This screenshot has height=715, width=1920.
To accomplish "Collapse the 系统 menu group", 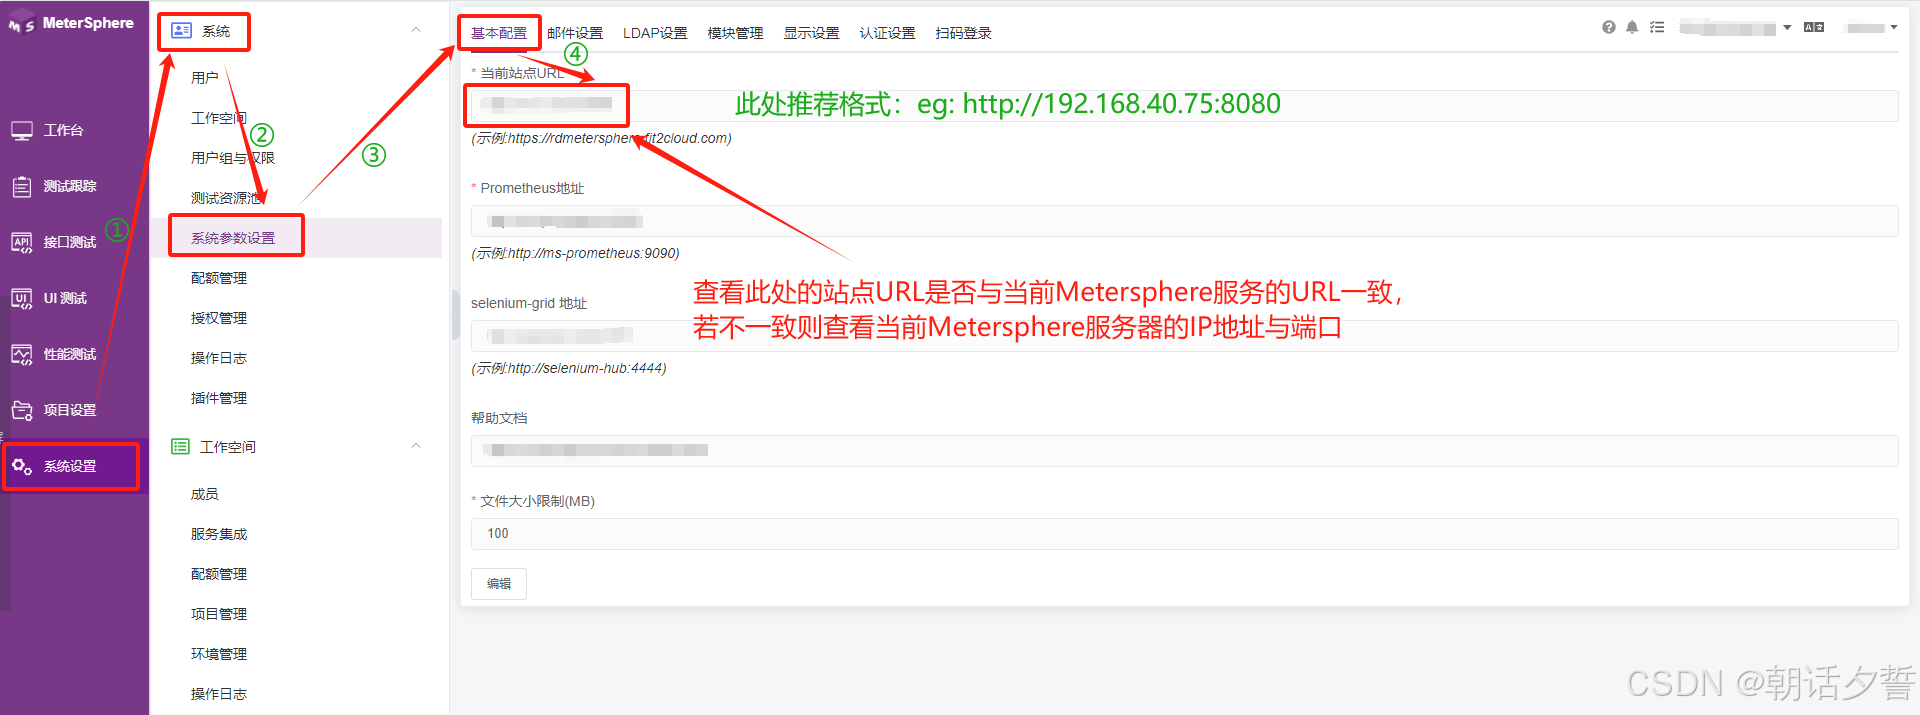I will point(416,30).
